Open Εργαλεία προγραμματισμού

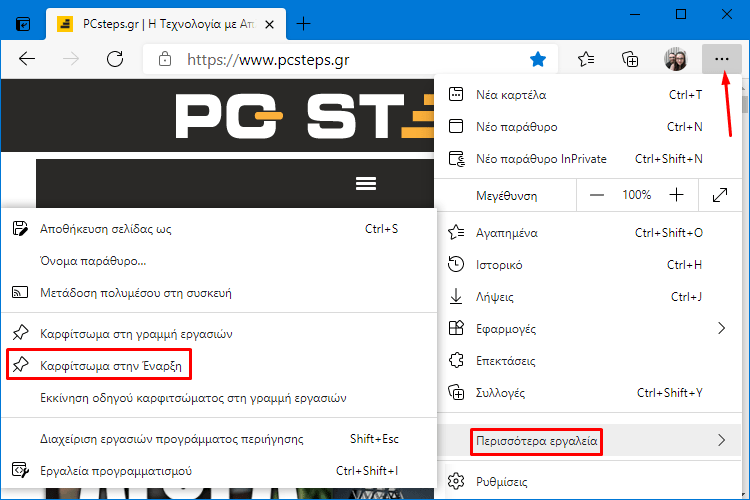pos(219,471)
